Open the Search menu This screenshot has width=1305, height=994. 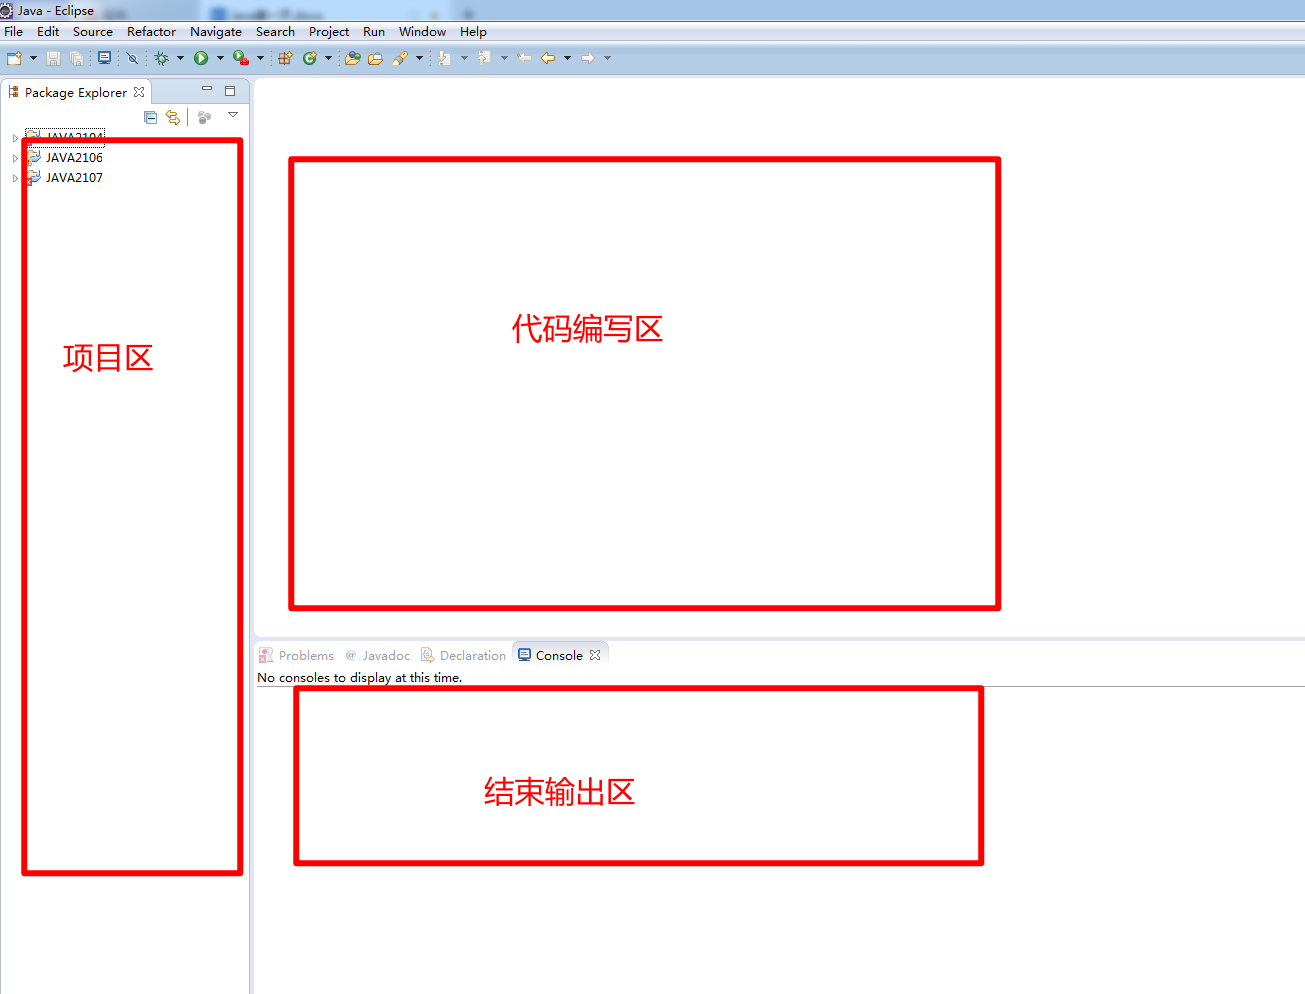[275, 32]
